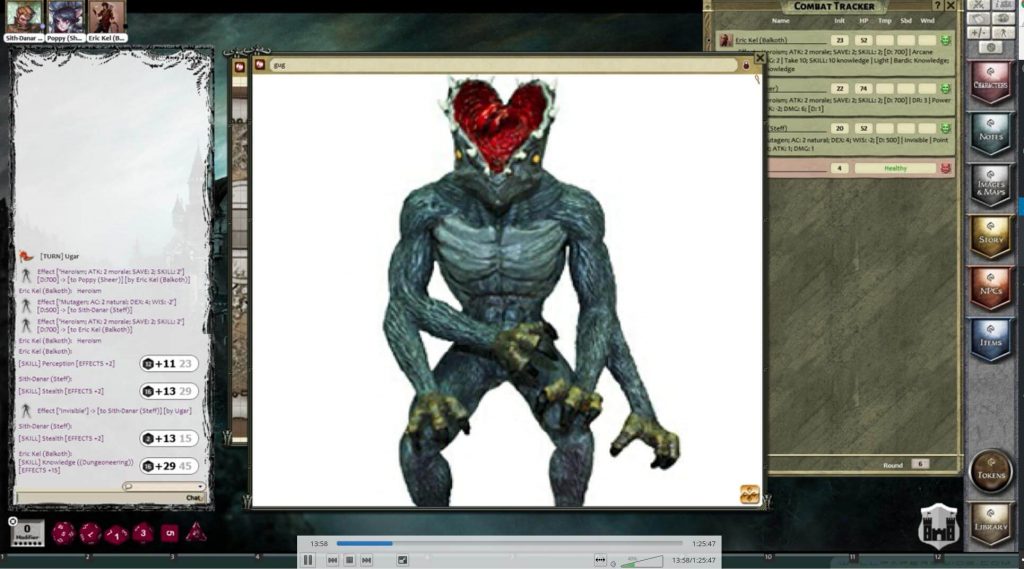This screenshot has width=1024, height=569.
Task: Toggle the lock on gug image window
Action: pos(746,65)
